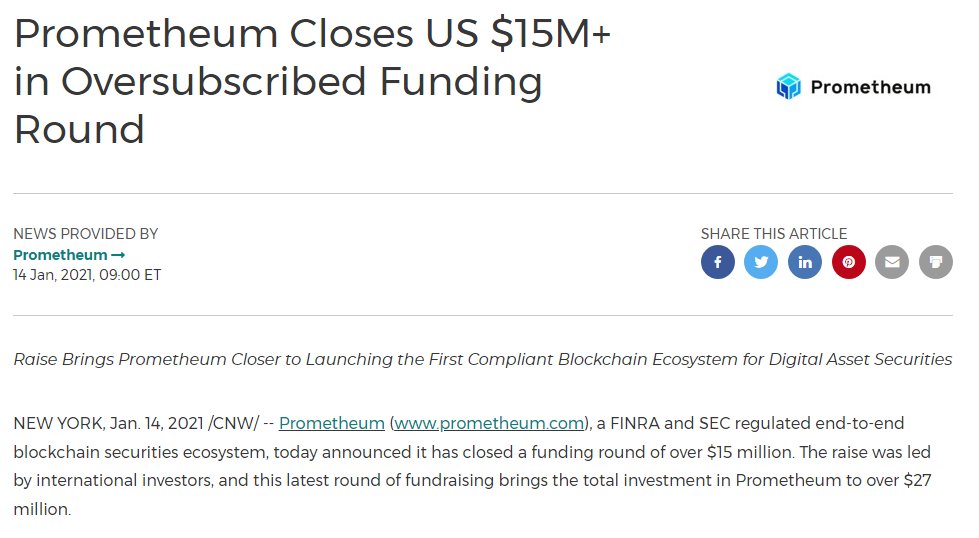
Task: Click the italic subheading about the compliant blockchain ecosystem
Action: click(x=482, y=359)
